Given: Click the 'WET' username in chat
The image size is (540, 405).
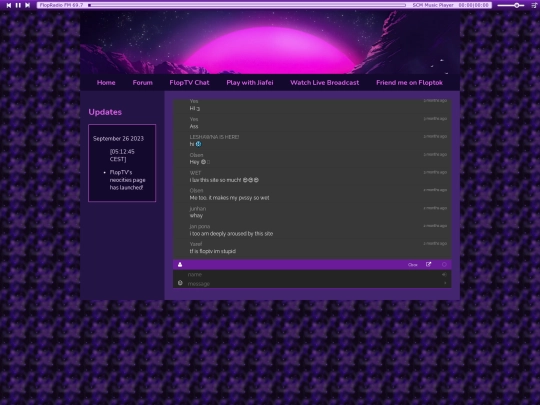Looking at the screenshot, I should pos(195,173).
